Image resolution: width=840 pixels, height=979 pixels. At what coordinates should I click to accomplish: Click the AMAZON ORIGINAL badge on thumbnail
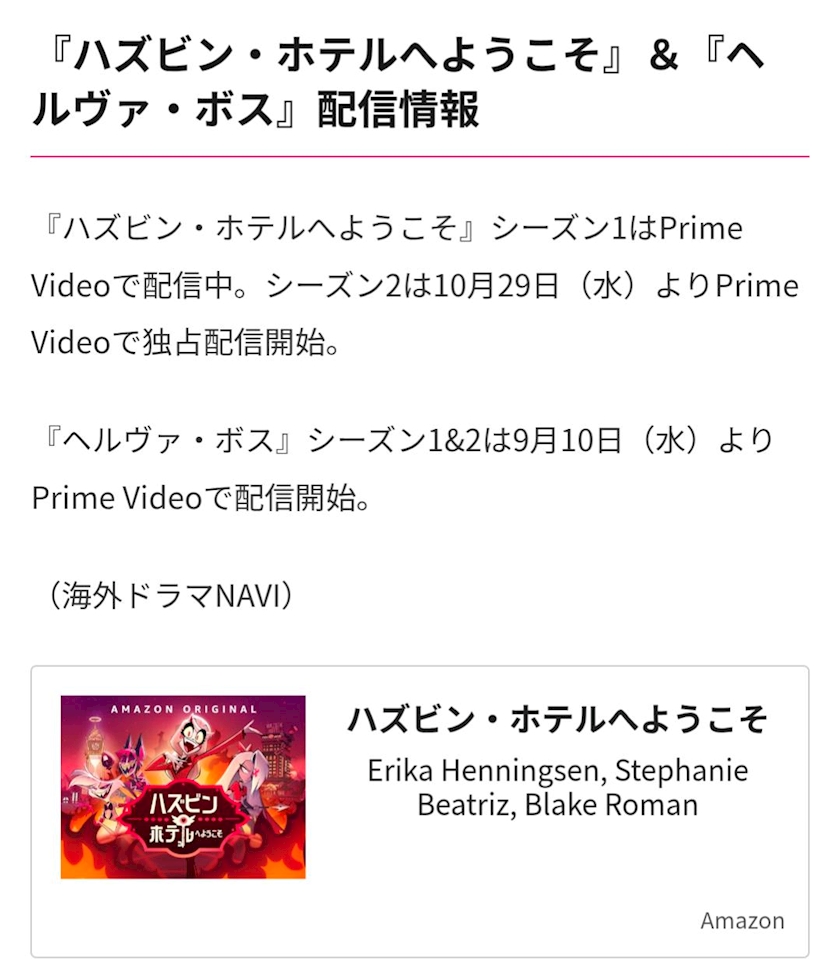click(184, 709)
